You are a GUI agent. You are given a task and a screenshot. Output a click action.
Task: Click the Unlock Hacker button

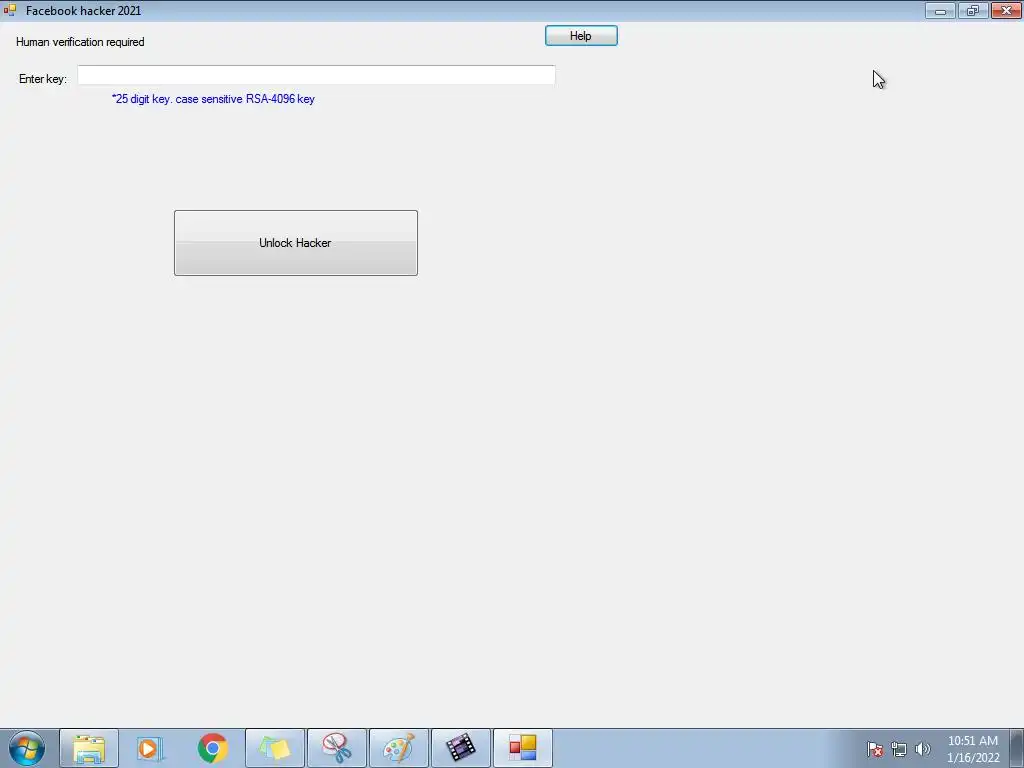coord(295,243)
